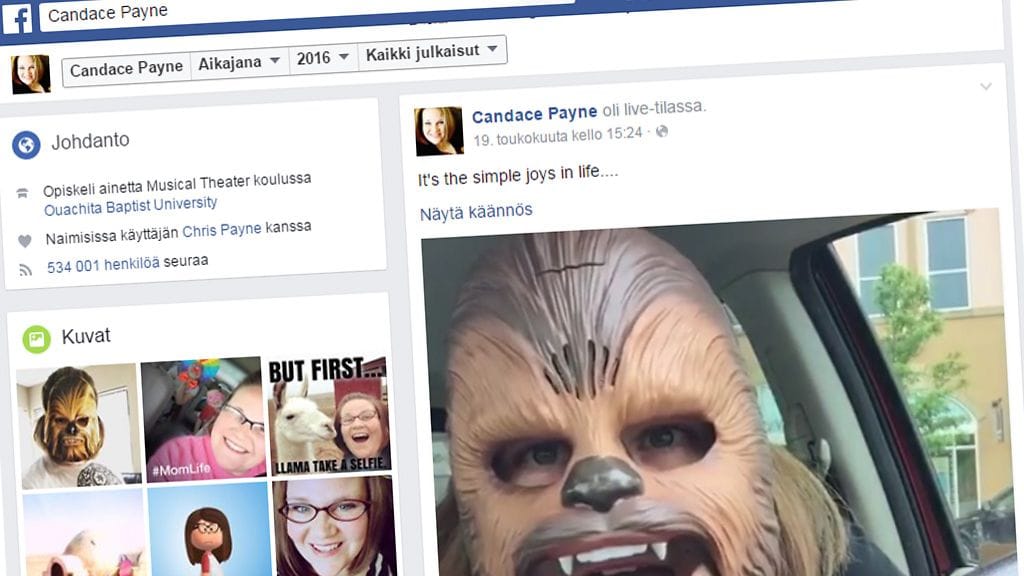Click the post privacy globe icon
Viewport: 1024px width, 576px height.
(661, 132)
